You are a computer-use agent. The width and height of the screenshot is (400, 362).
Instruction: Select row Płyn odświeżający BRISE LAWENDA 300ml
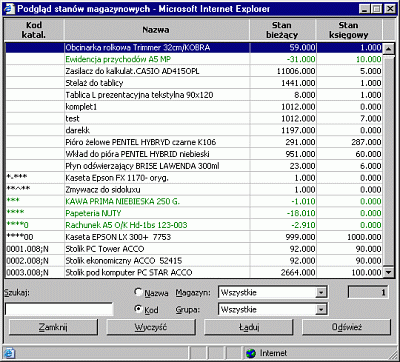point(194,166)
